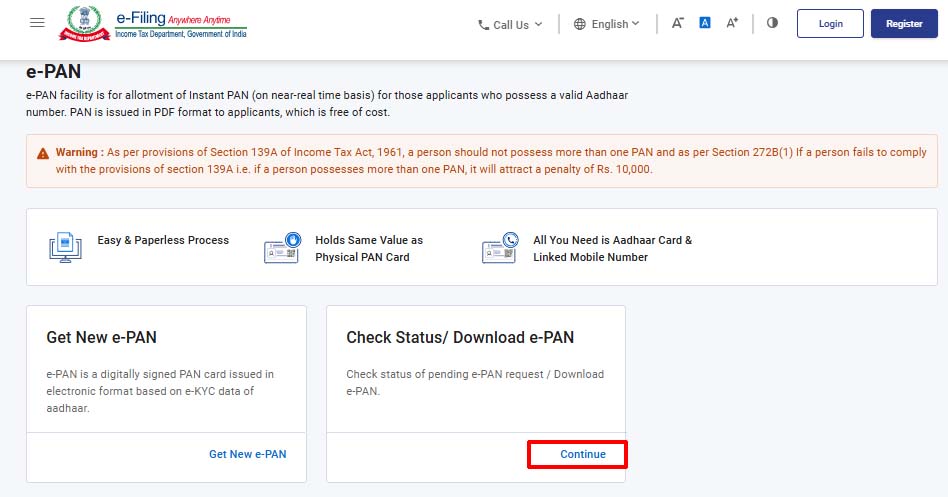The width and height of the screenshot is (948, 497).
Task: Expand the Call Us dropdown
Action: click(x=510, y=25)
